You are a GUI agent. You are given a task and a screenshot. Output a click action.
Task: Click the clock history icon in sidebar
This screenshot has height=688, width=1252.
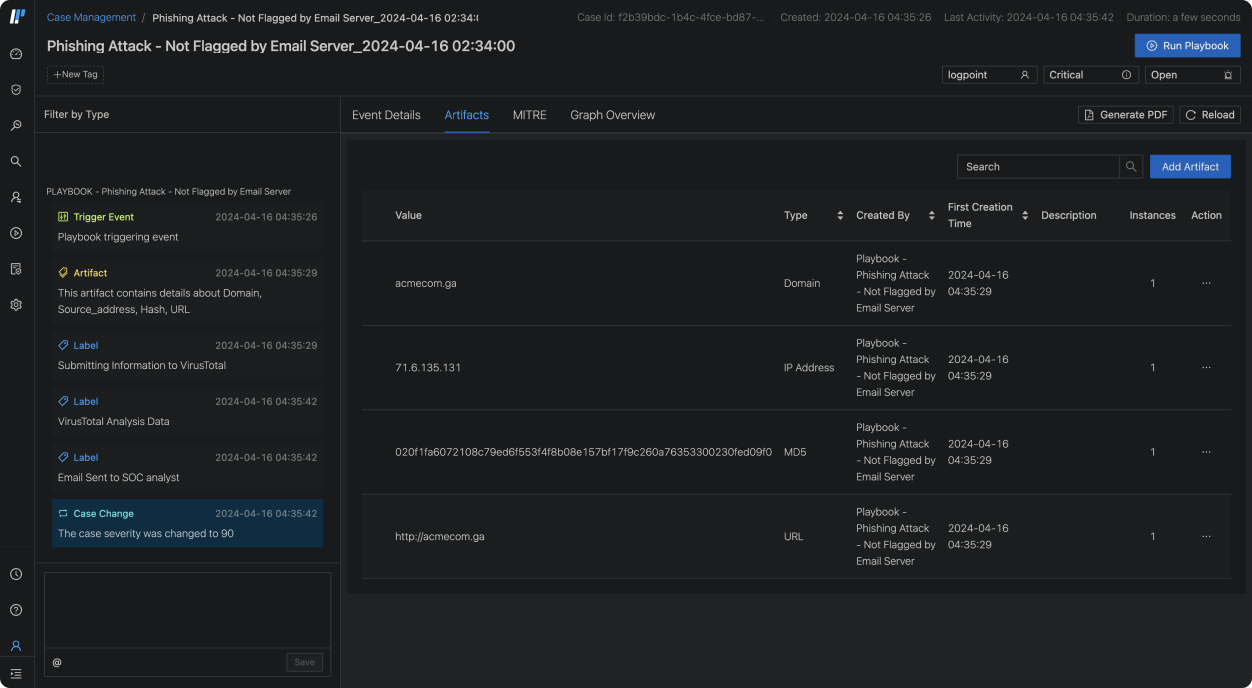point(16,574)
